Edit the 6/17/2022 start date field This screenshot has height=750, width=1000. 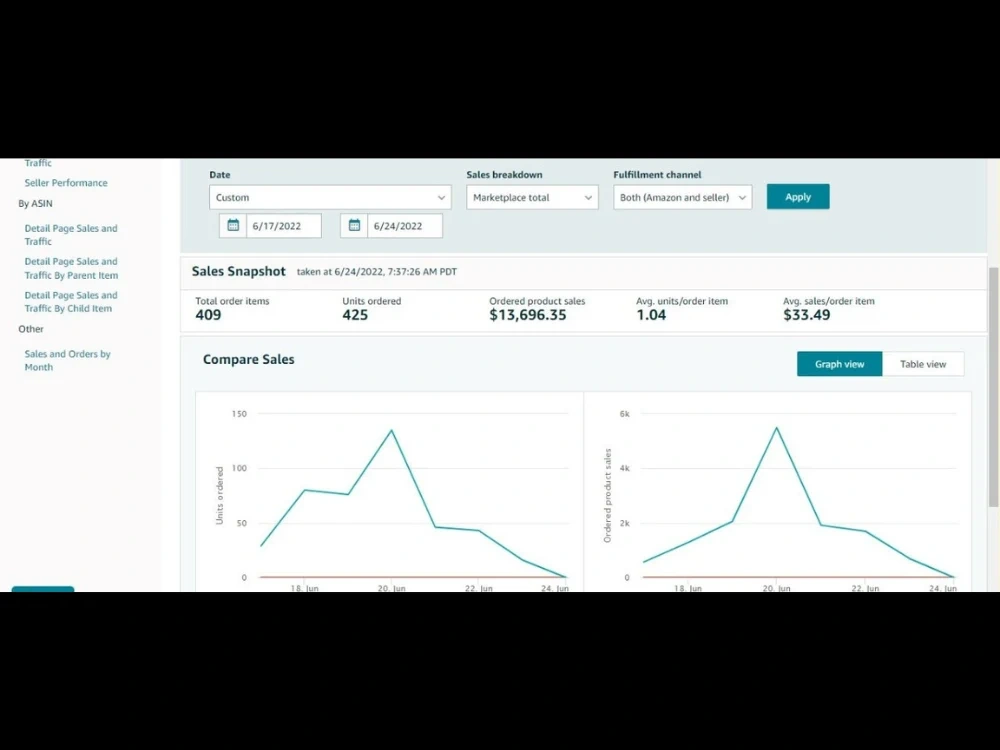point(284,226)
